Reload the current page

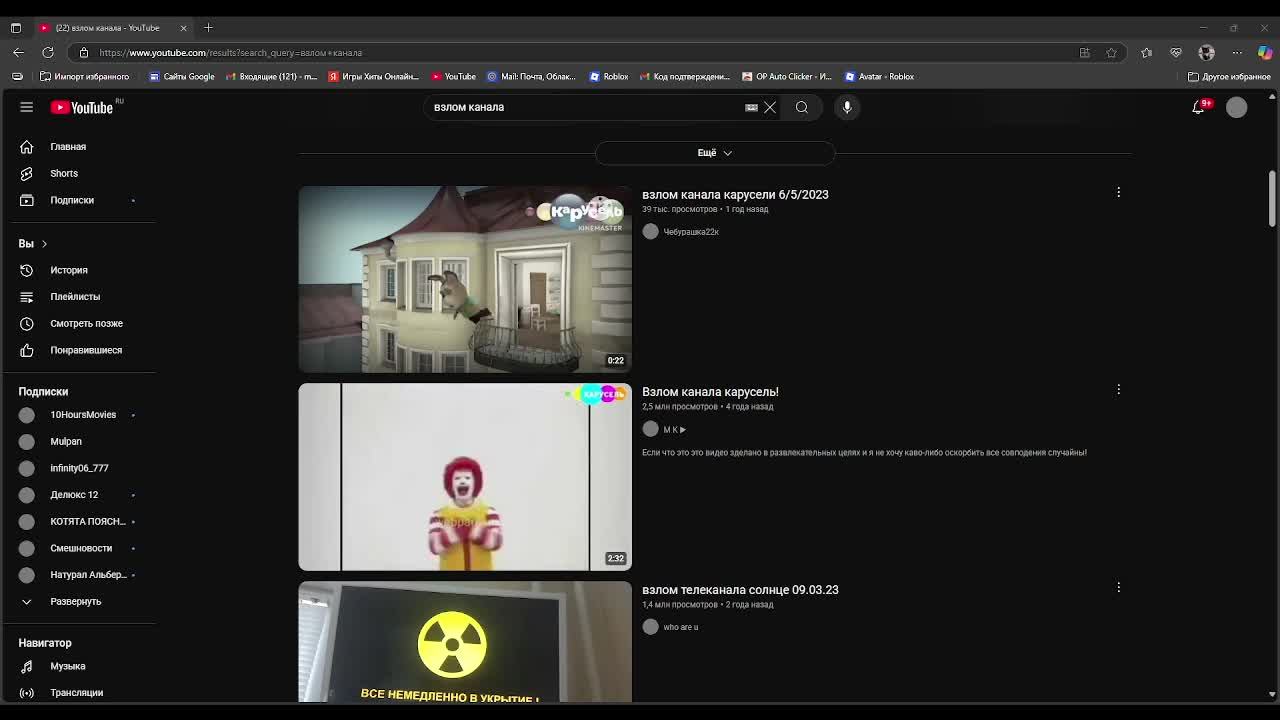(48, 52)
